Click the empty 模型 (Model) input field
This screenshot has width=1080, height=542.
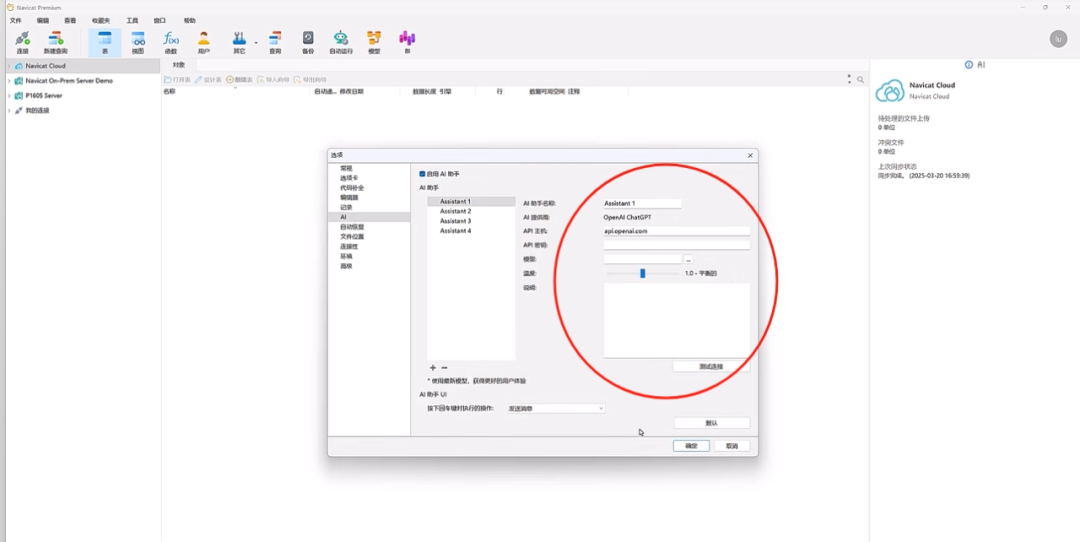pos(642,259)
